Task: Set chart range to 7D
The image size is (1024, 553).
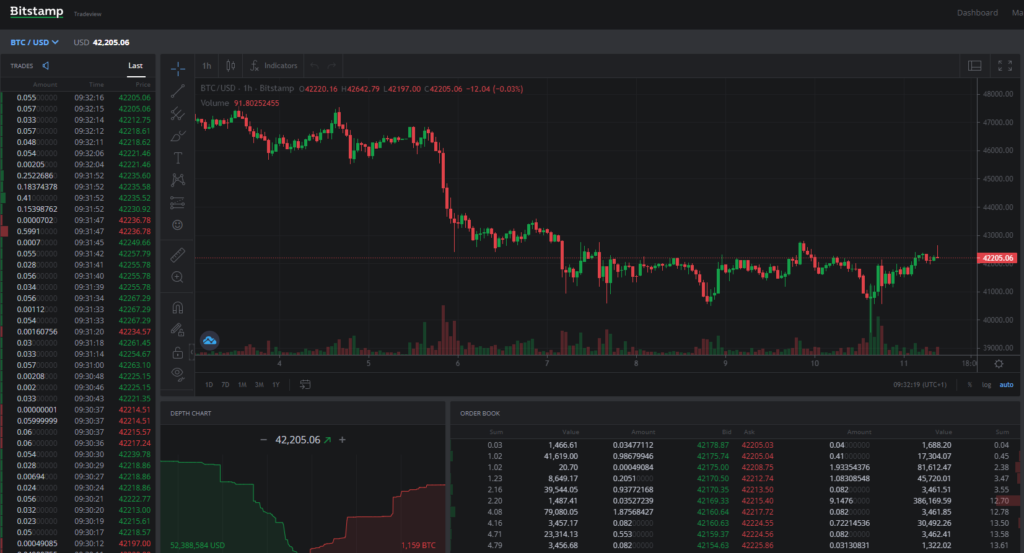Action: 225,385
